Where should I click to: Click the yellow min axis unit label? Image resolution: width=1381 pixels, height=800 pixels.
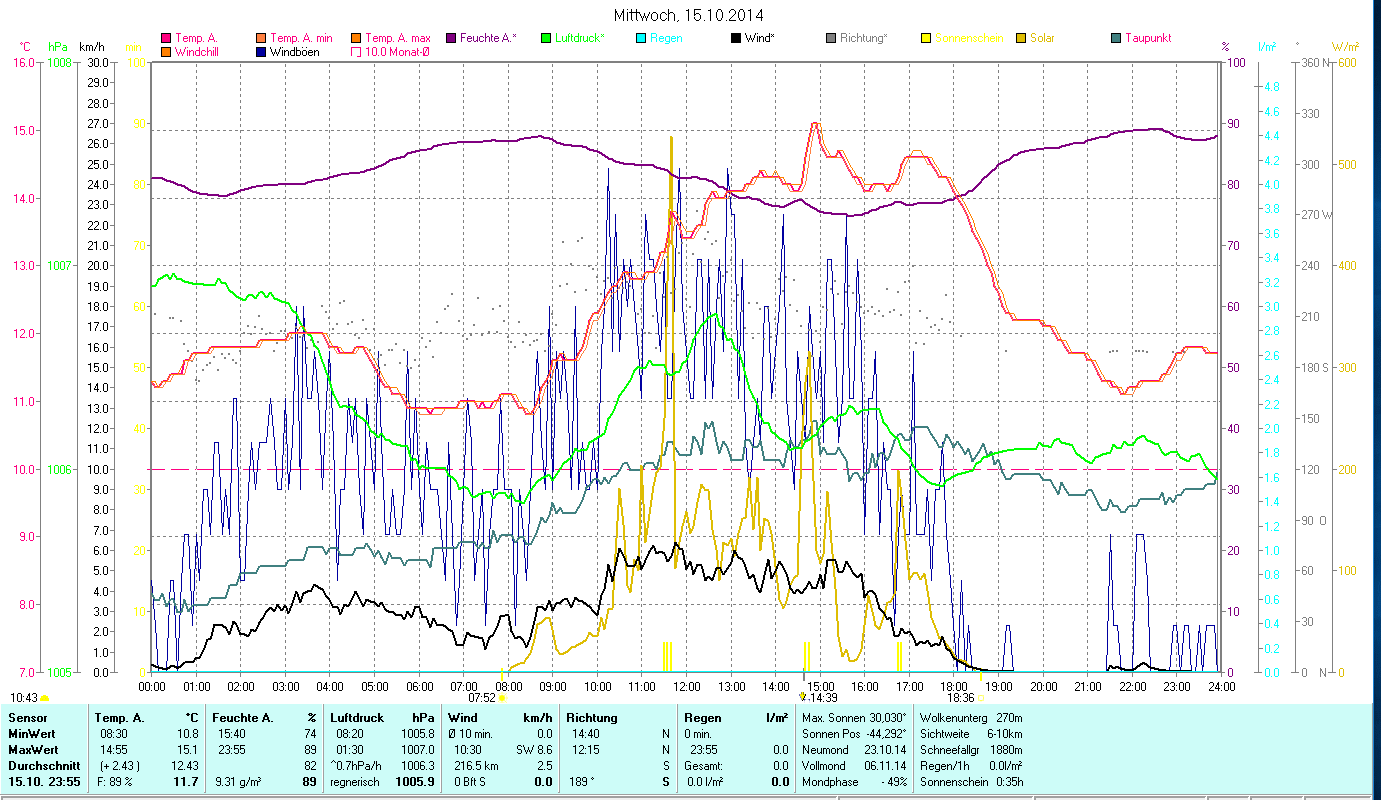(133, 47)
